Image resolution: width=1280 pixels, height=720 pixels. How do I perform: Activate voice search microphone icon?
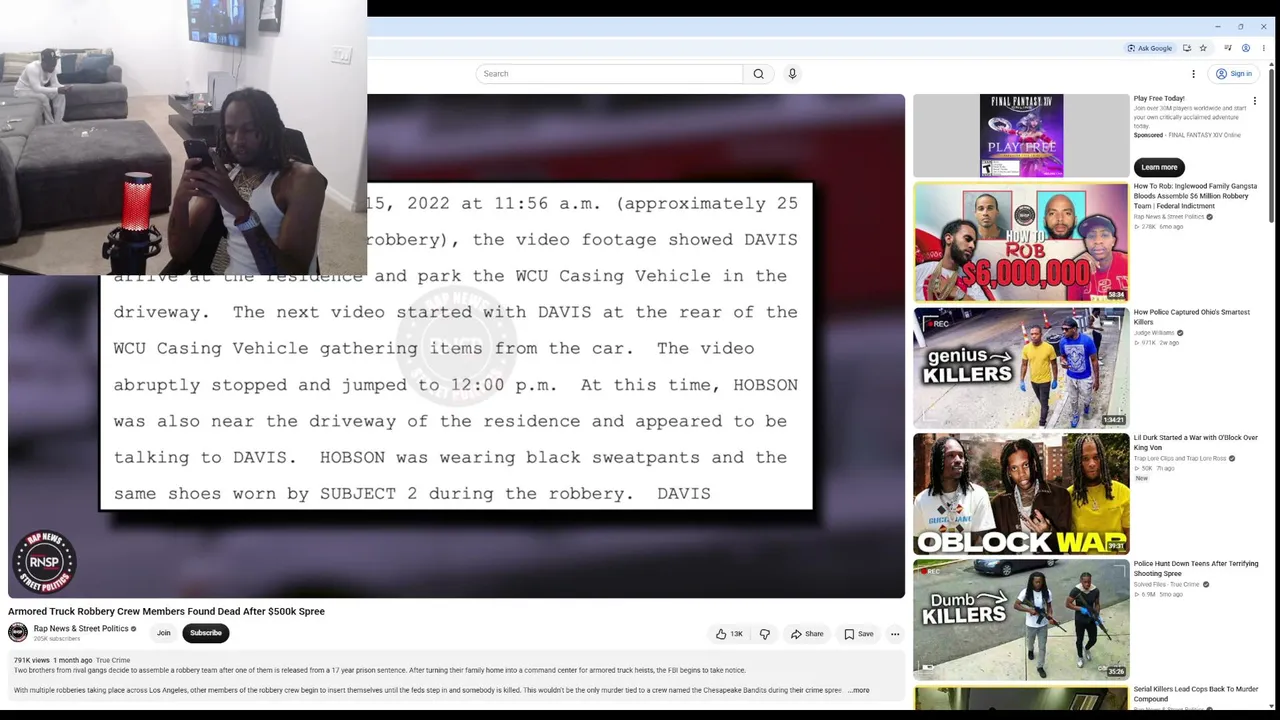[x=792, y=74]
